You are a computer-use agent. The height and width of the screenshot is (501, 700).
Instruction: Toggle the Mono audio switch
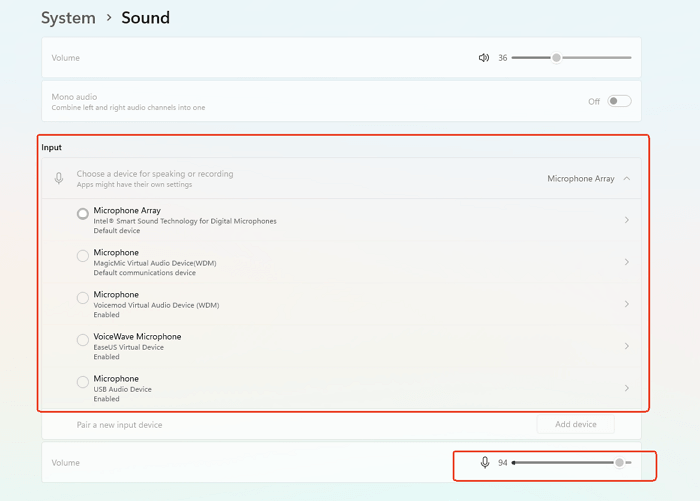click(619, 101)
